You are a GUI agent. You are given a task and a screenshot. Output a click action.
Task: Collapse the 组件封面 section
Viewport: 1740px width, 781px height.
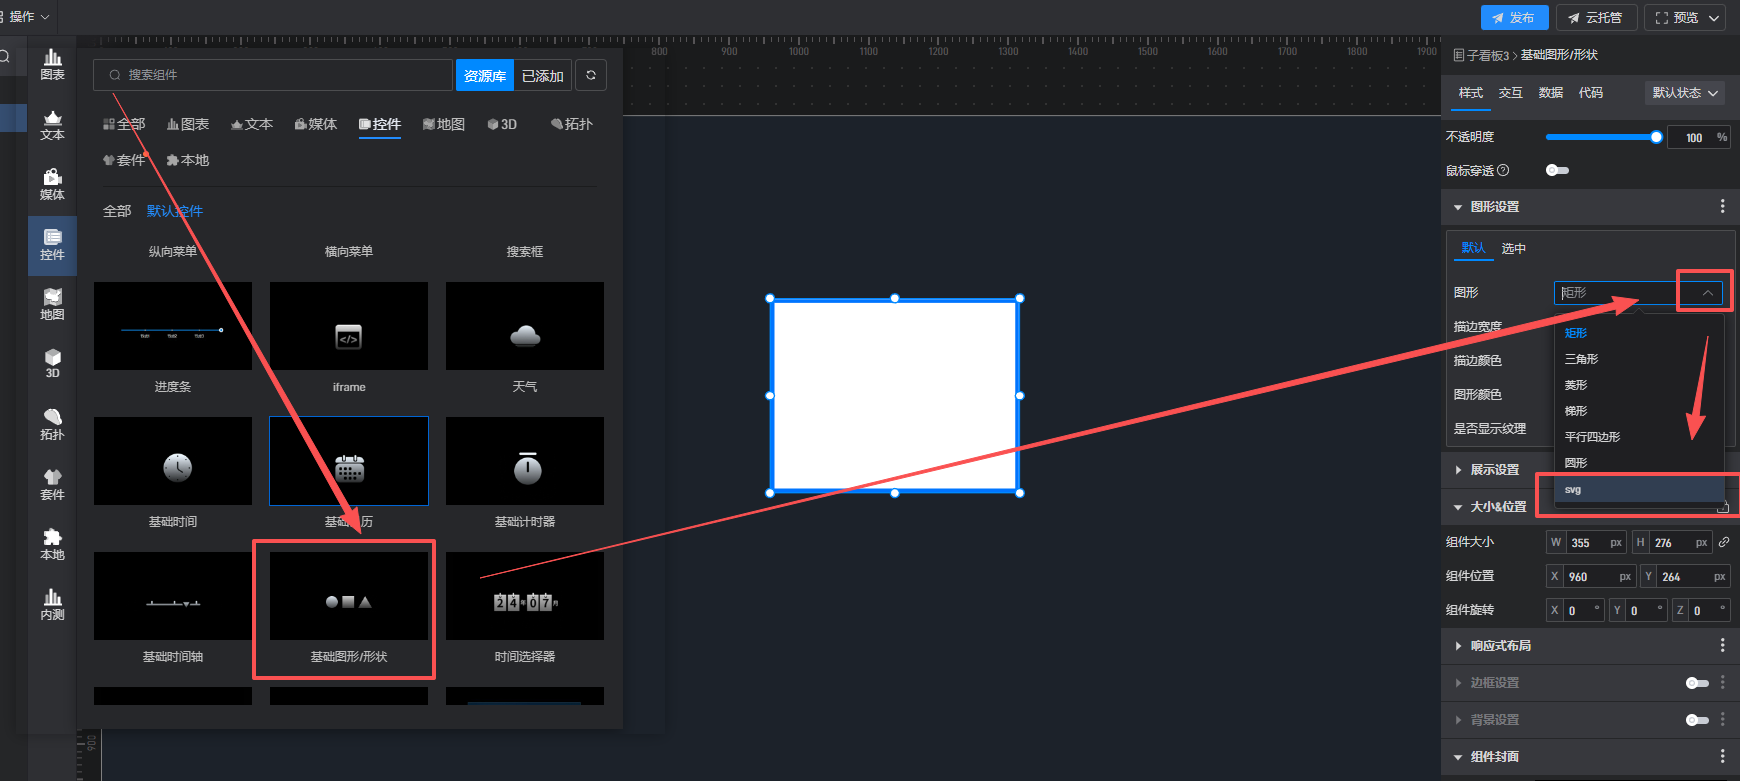(1458, 757)
